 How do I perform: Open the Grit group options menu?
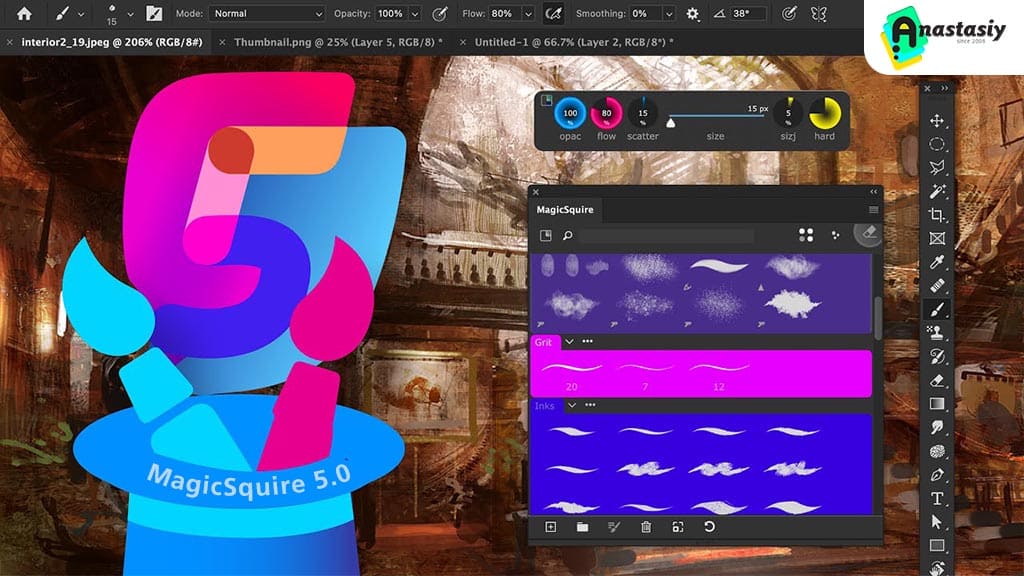tap(588, 342)
